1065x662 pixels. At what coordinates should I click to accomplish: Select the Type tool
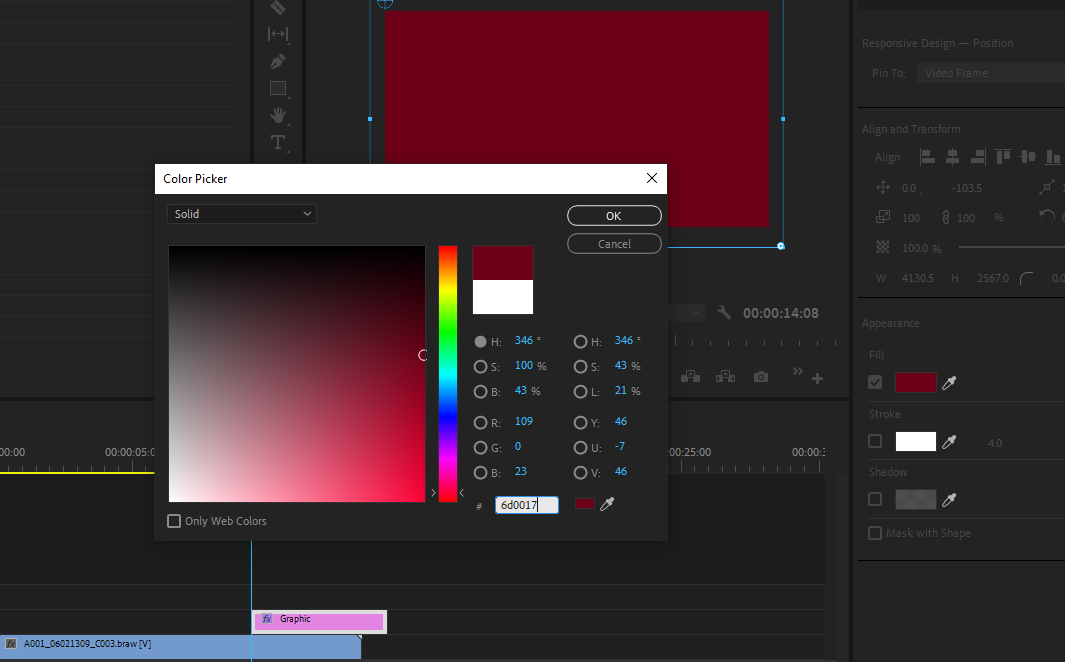[277, 142]
